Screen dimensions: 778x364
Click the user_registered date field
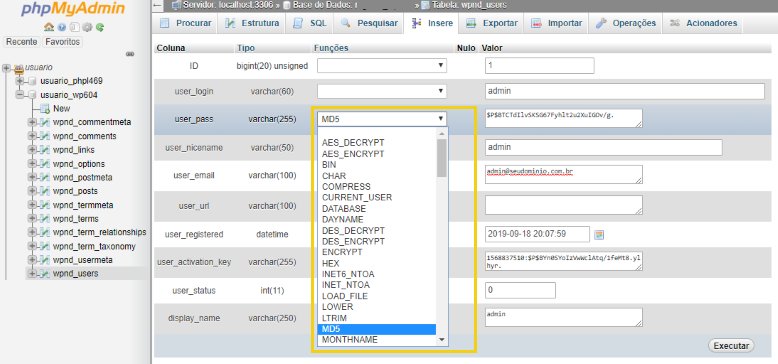click(537, 234)
